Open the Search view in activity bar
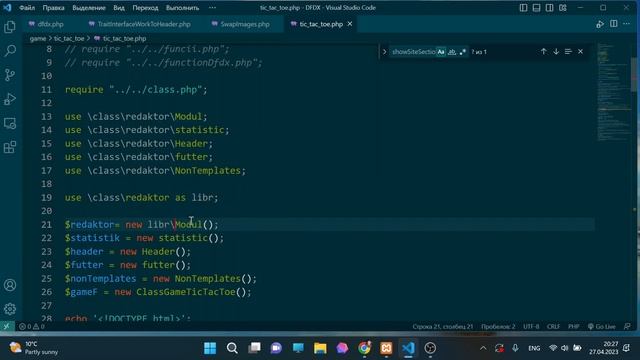 coord(10,51)
